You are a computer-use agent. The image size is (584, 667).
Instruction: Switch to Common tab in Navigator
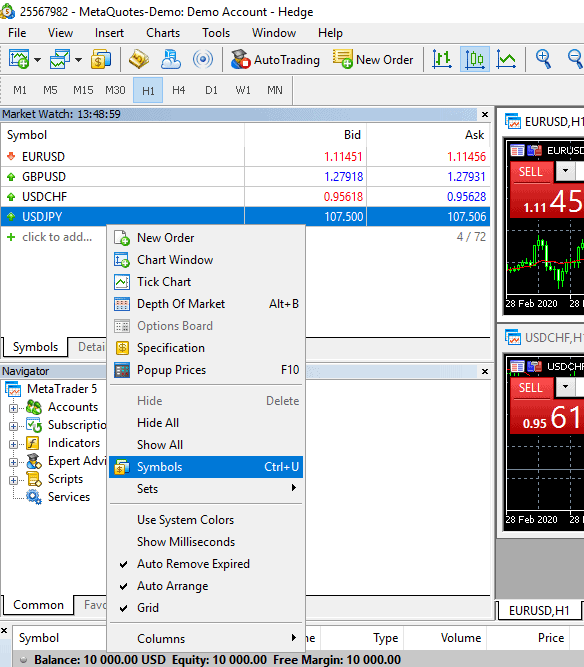click(x=38, y=605)
